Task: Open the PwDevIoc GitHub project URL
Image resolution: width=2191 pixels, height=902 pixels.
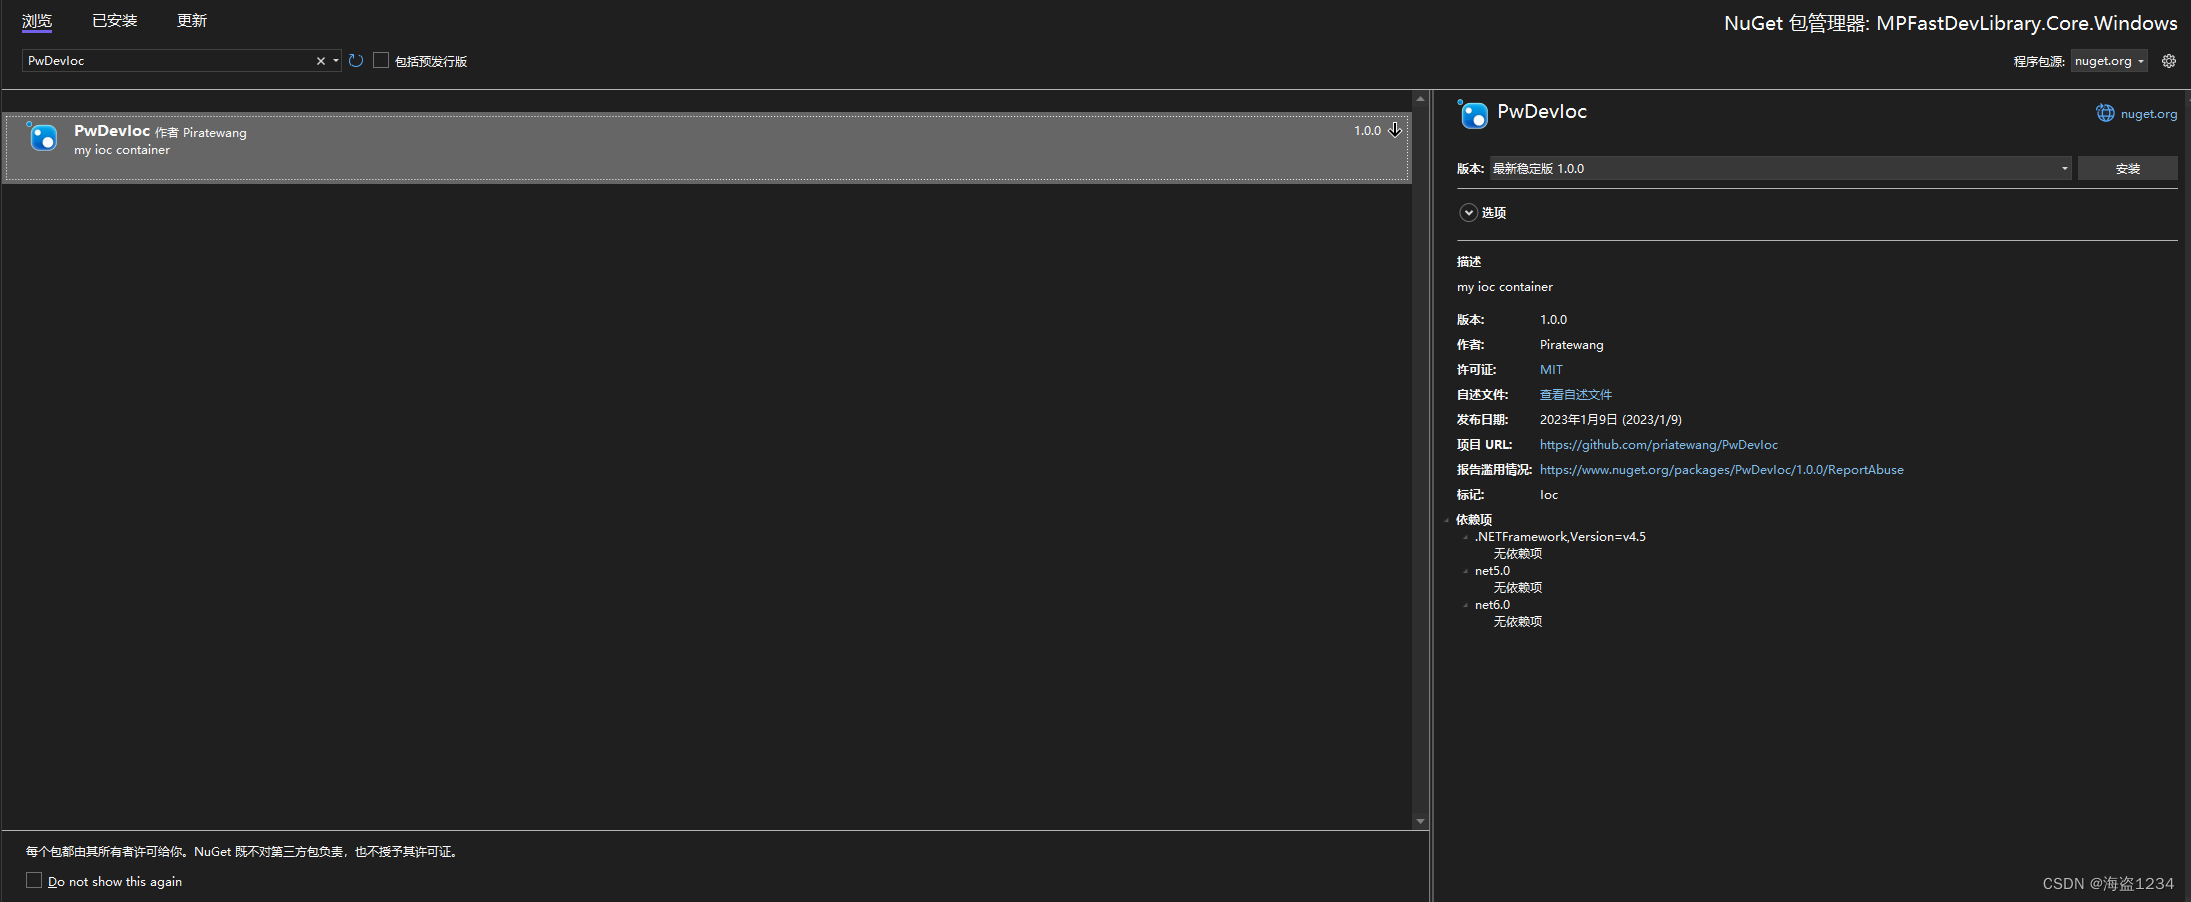Action: (x=1659, y=444)
